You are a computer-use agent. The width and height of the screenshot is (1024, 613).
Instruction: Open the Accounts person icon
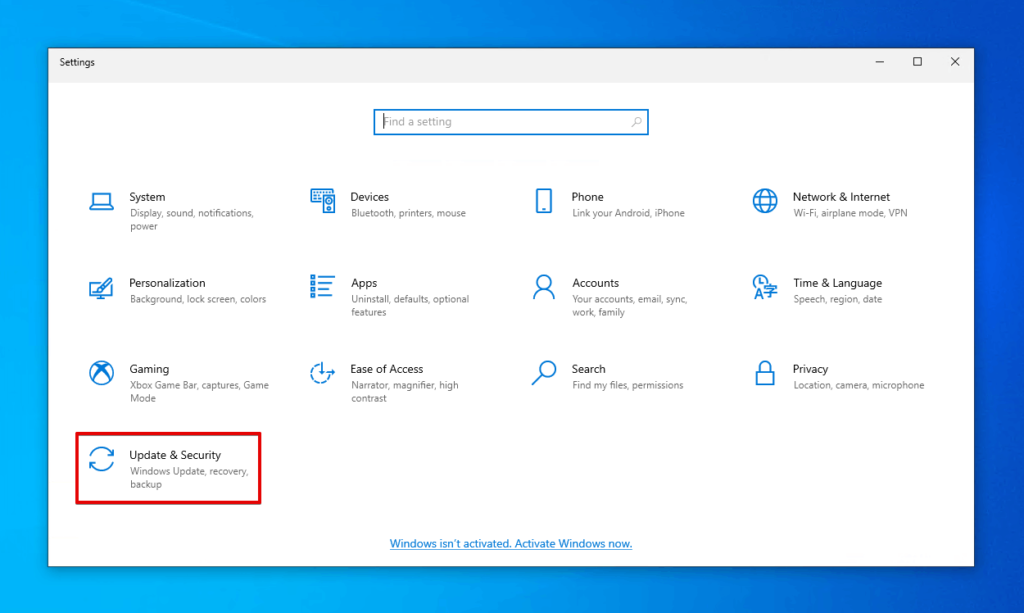pyautogui.click(x=543, y=287)
